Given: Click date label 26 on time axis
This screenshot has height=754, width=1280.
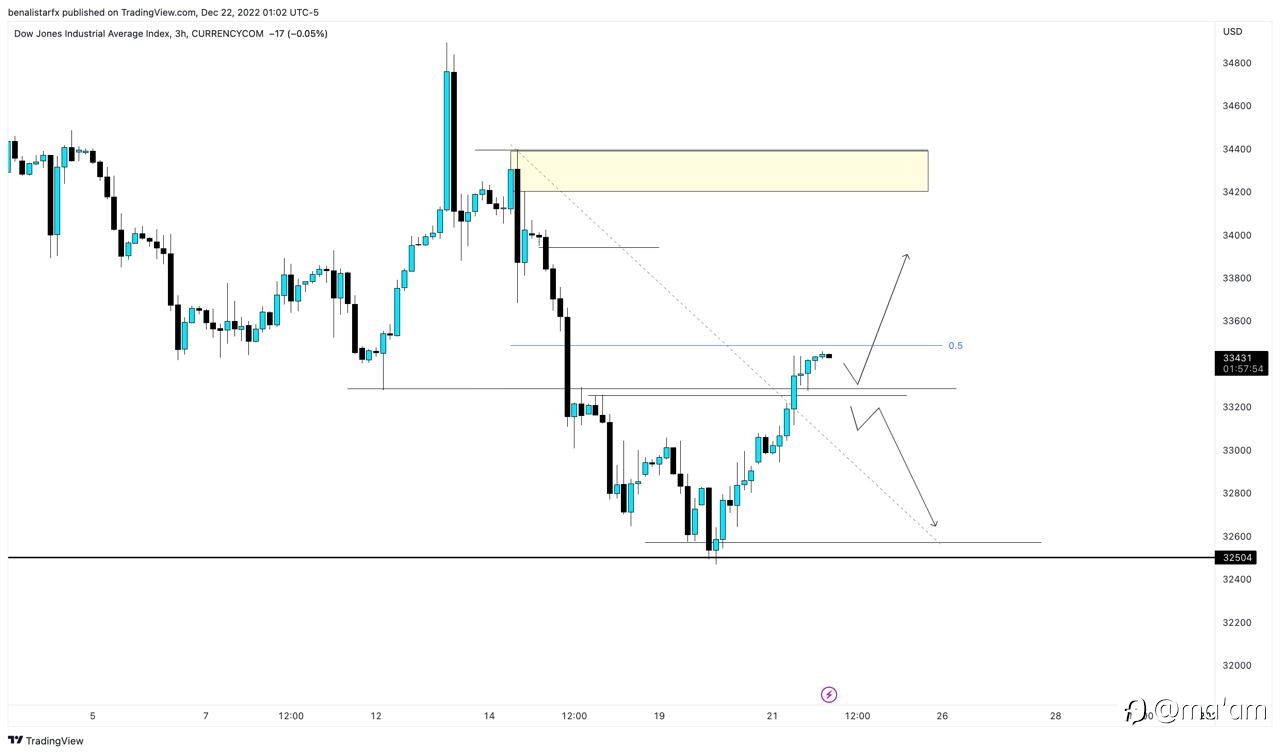Looking at the screenshot, I should [942, 716].
